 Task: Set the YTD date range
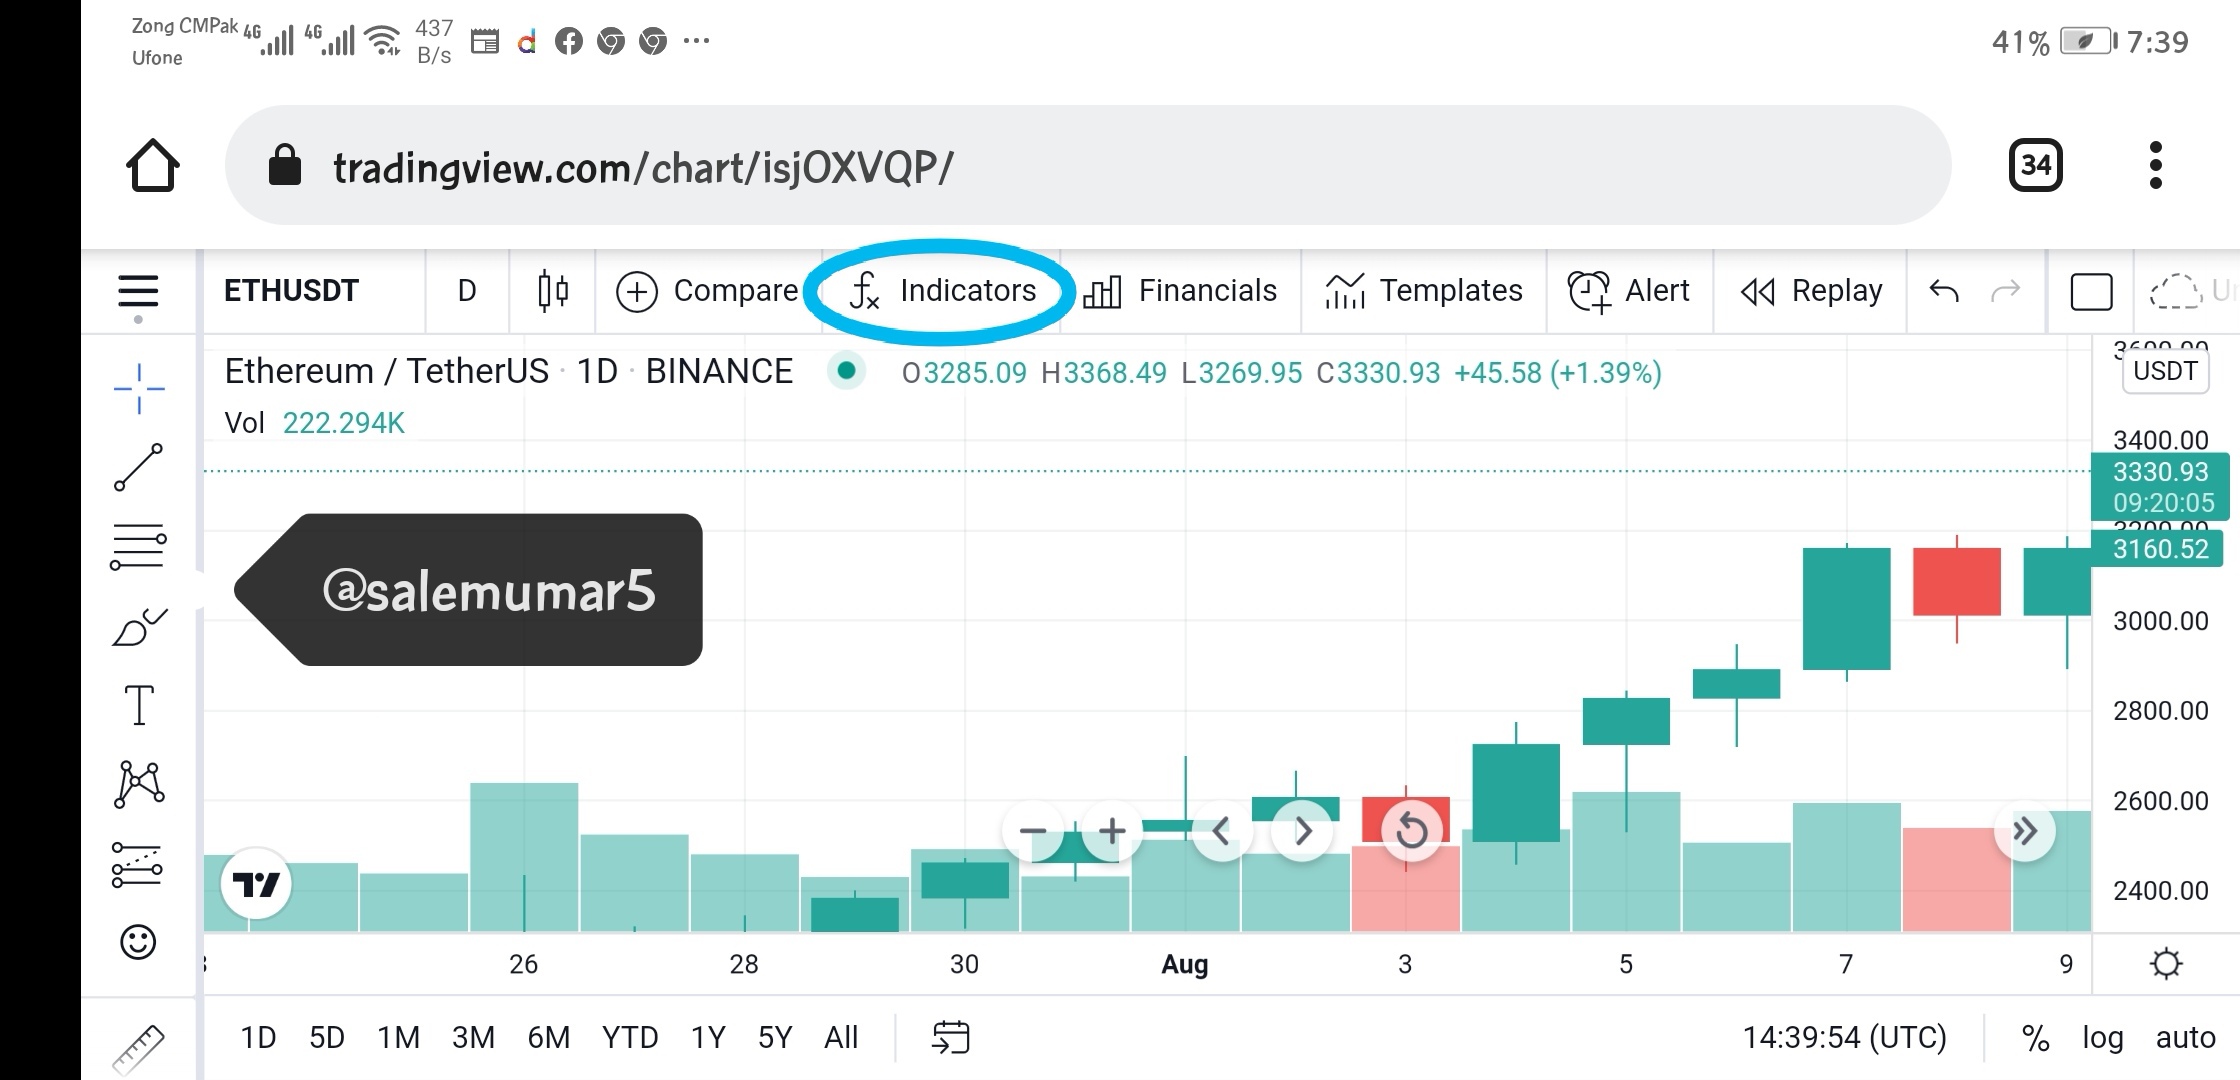(630, 1038)
